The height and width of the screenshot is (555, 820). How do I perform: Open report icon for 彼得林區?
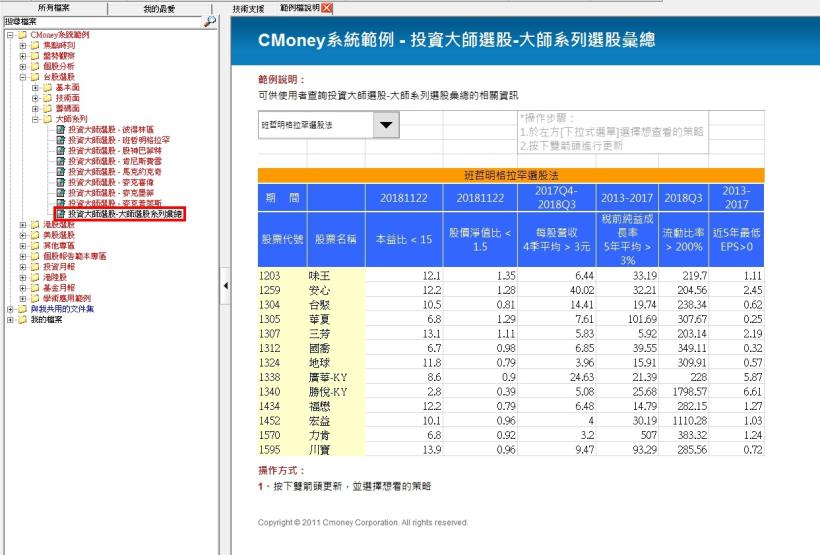tap(61, 129)
